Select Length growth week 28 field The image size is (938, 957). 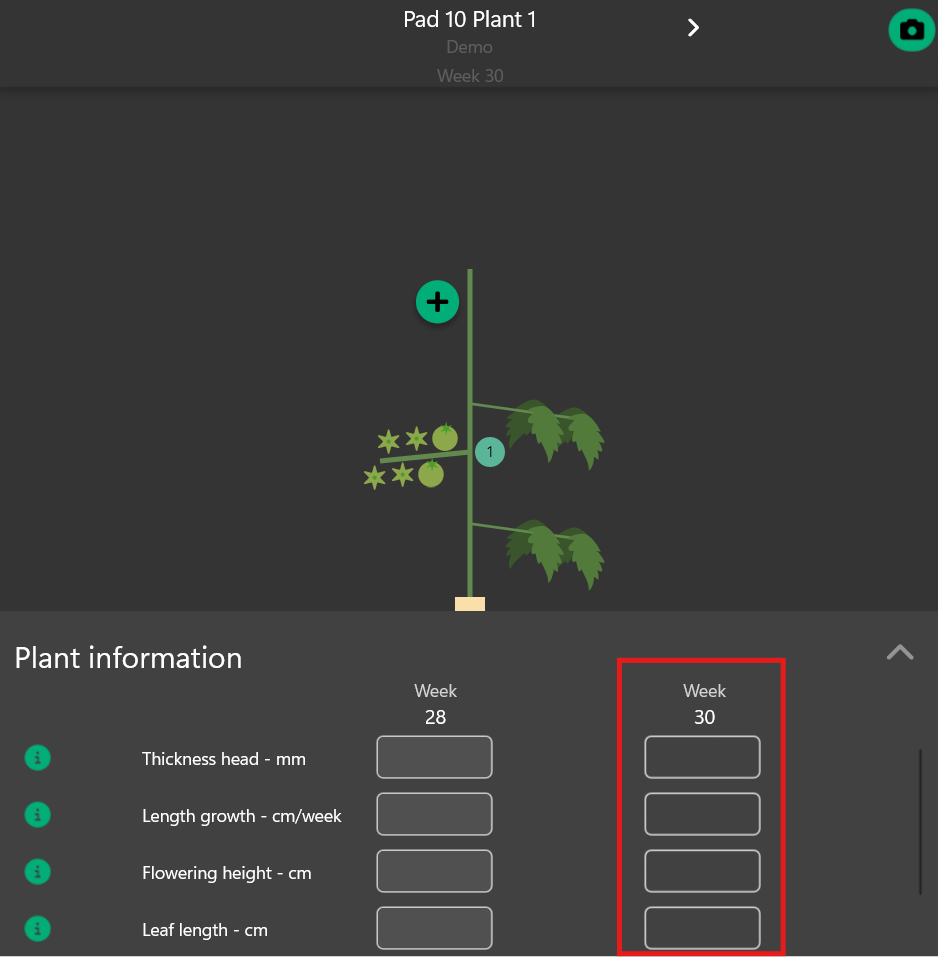pos(434,814)
